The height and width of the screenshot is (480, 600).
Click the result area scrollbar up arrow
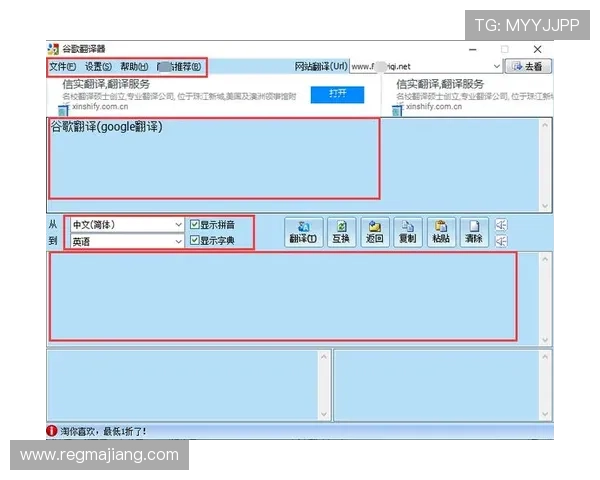click(x=545, y=259)
